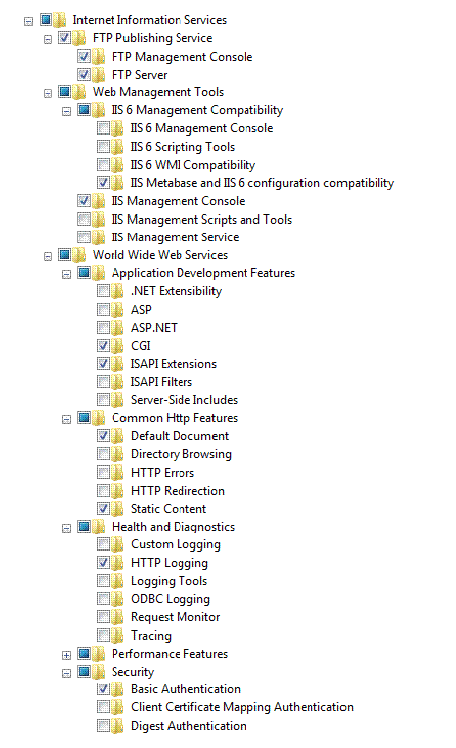Check the Request Monitor checkbox

click(x=103, y=616)
